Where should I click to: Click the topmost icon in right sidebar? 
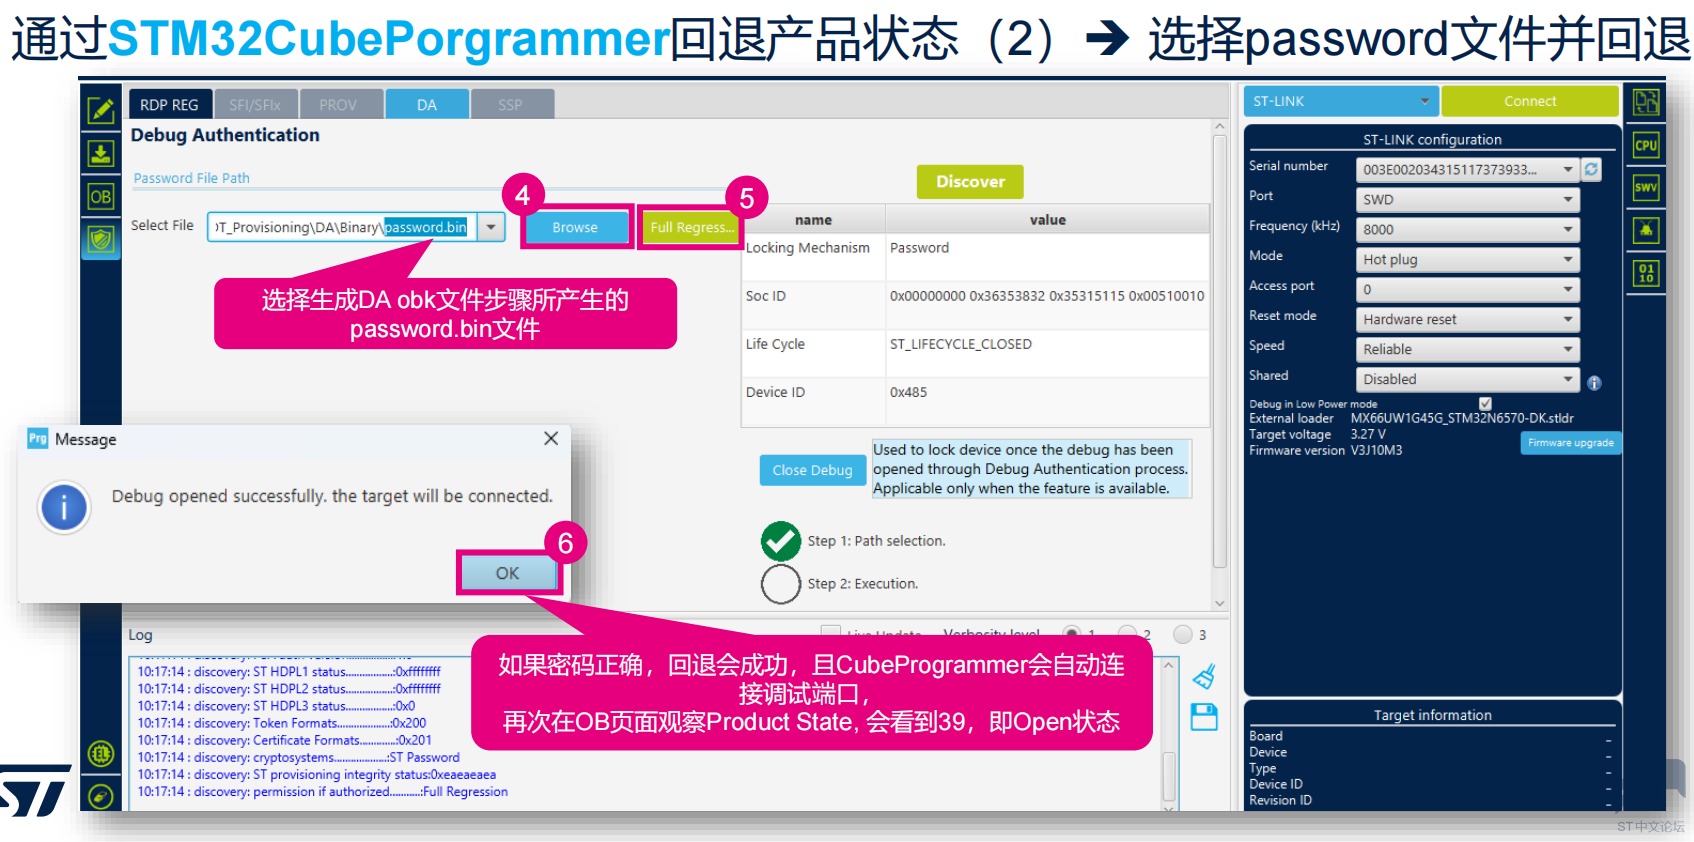[1646, 102]
